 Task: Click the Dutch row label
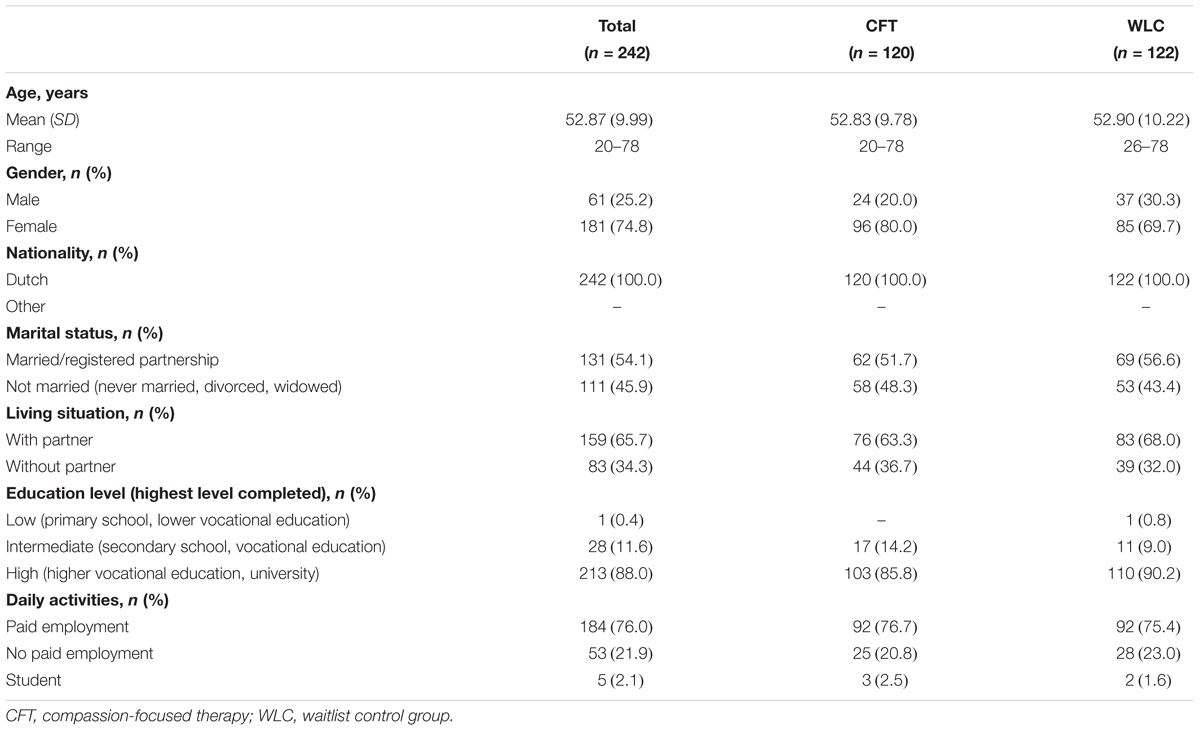coord(25,280)
